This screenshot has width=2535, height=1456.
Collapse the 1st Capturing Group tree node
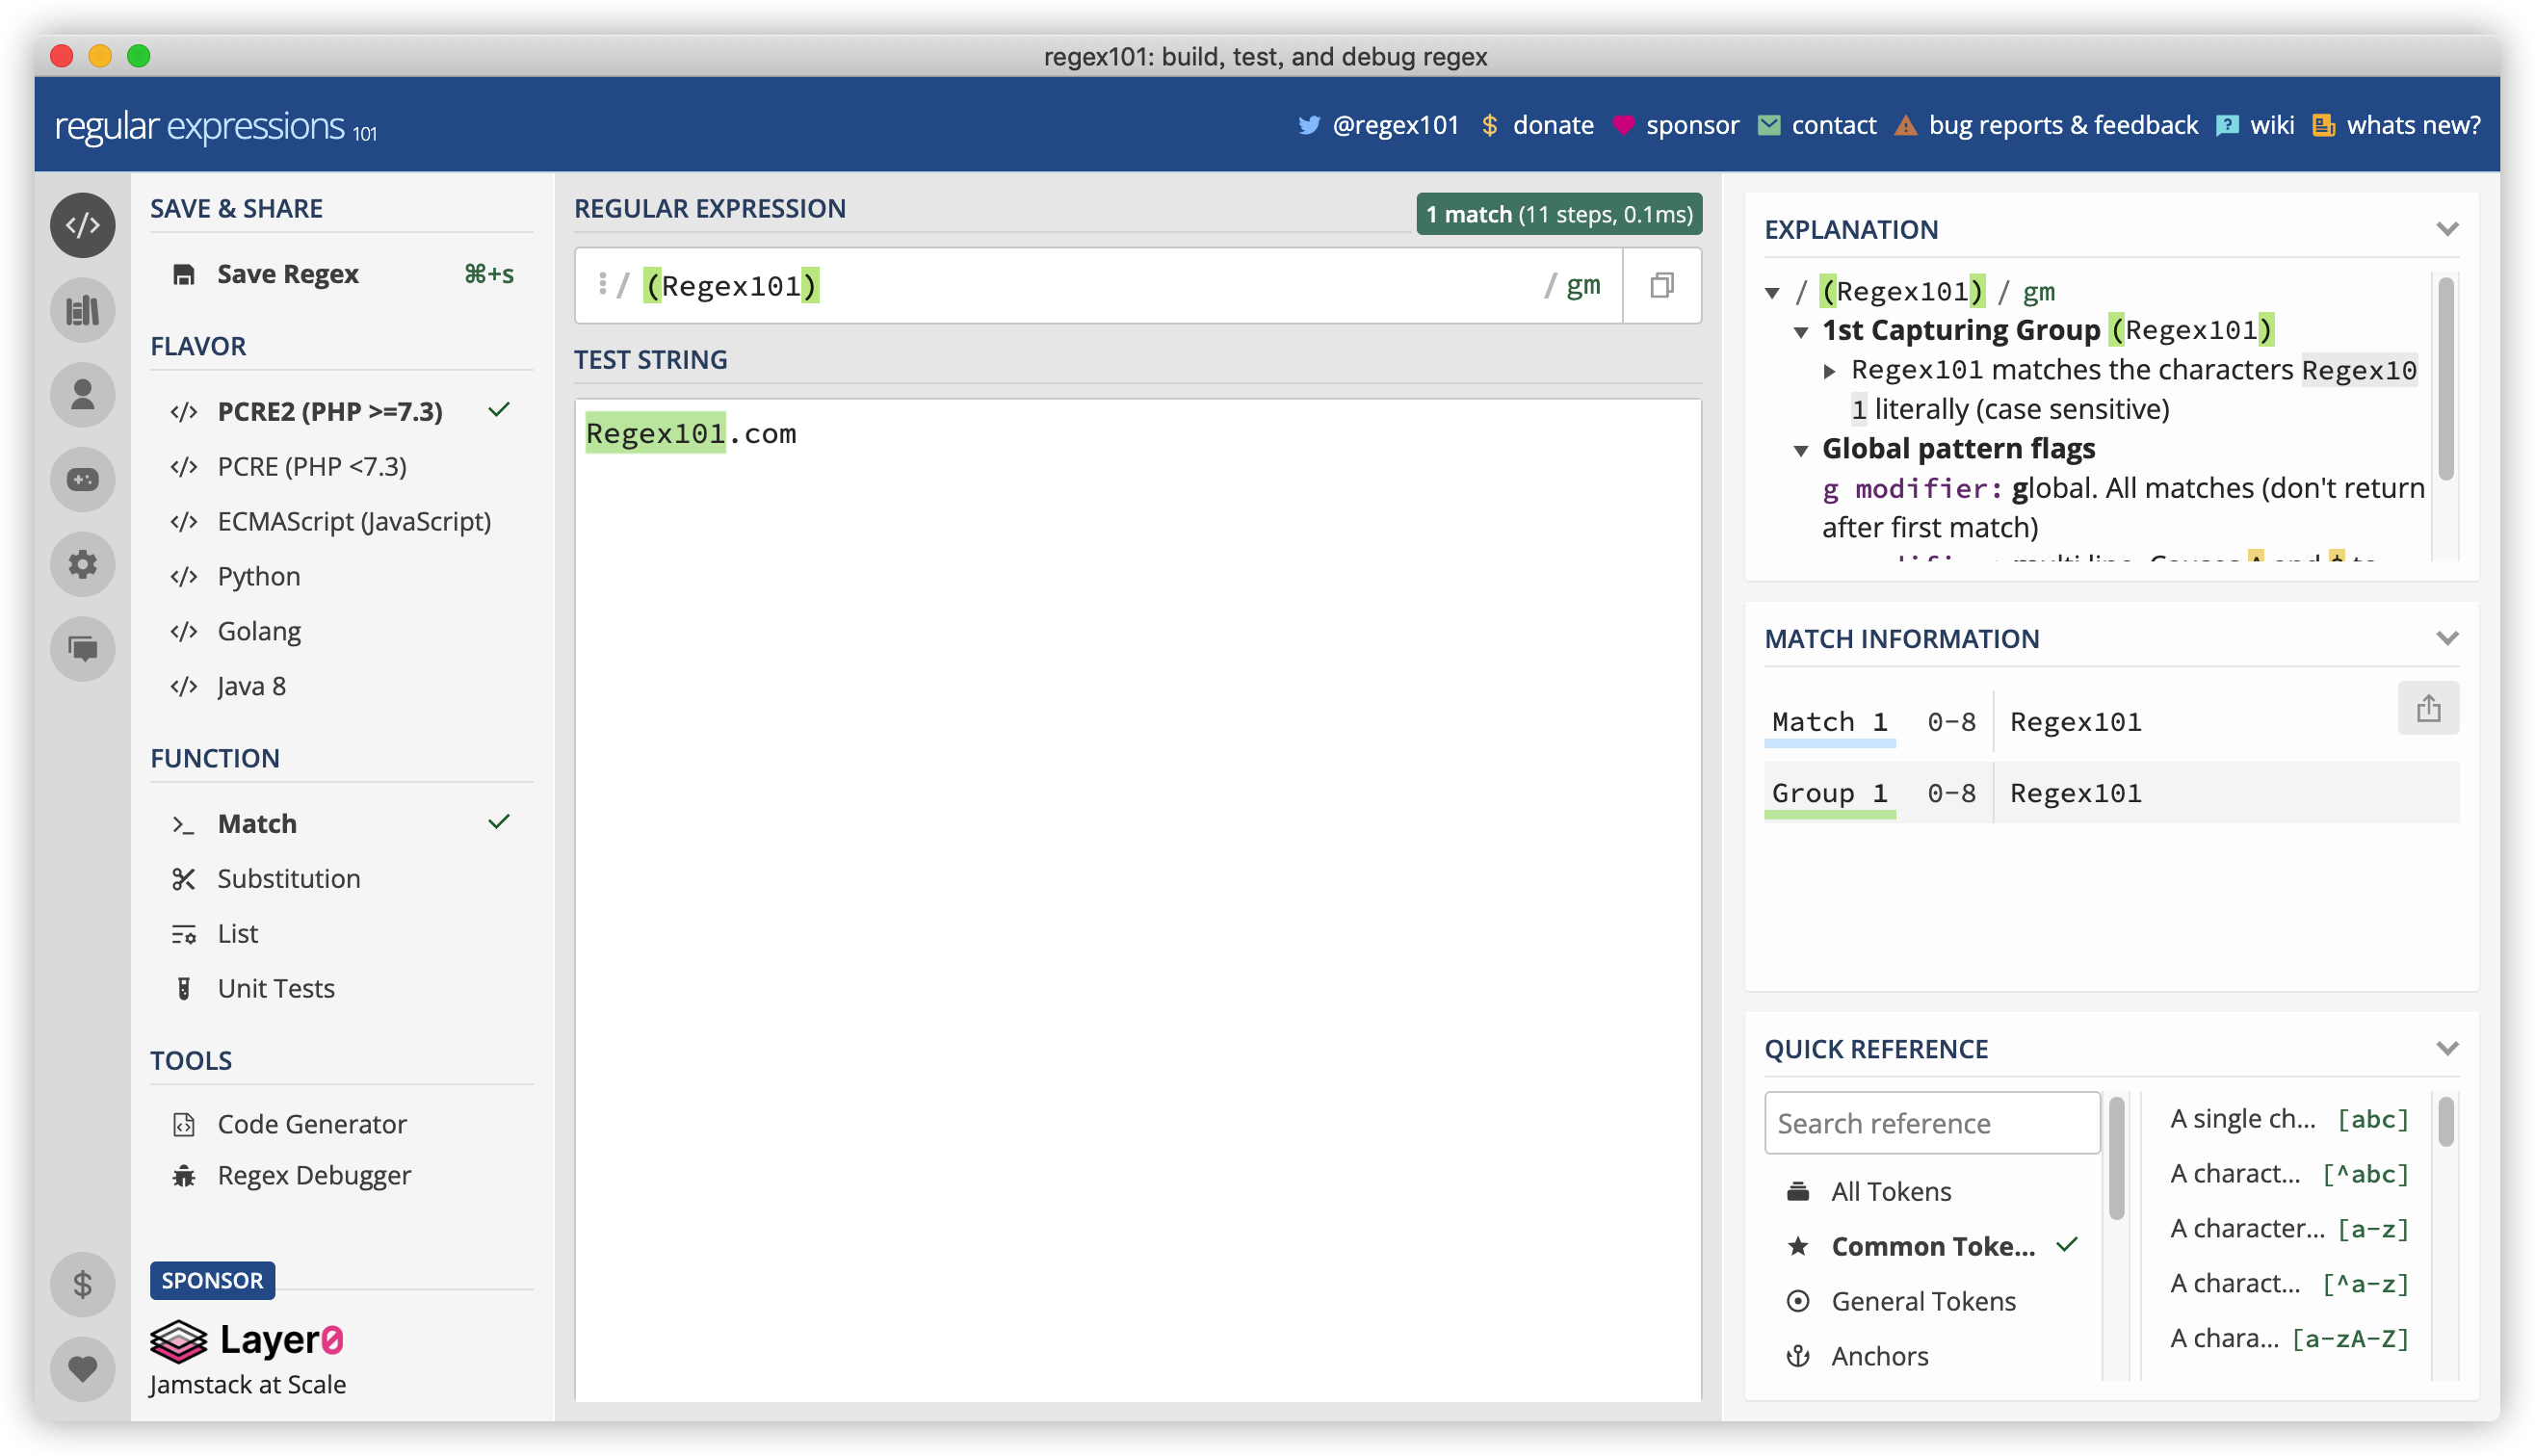[1801, 332]
